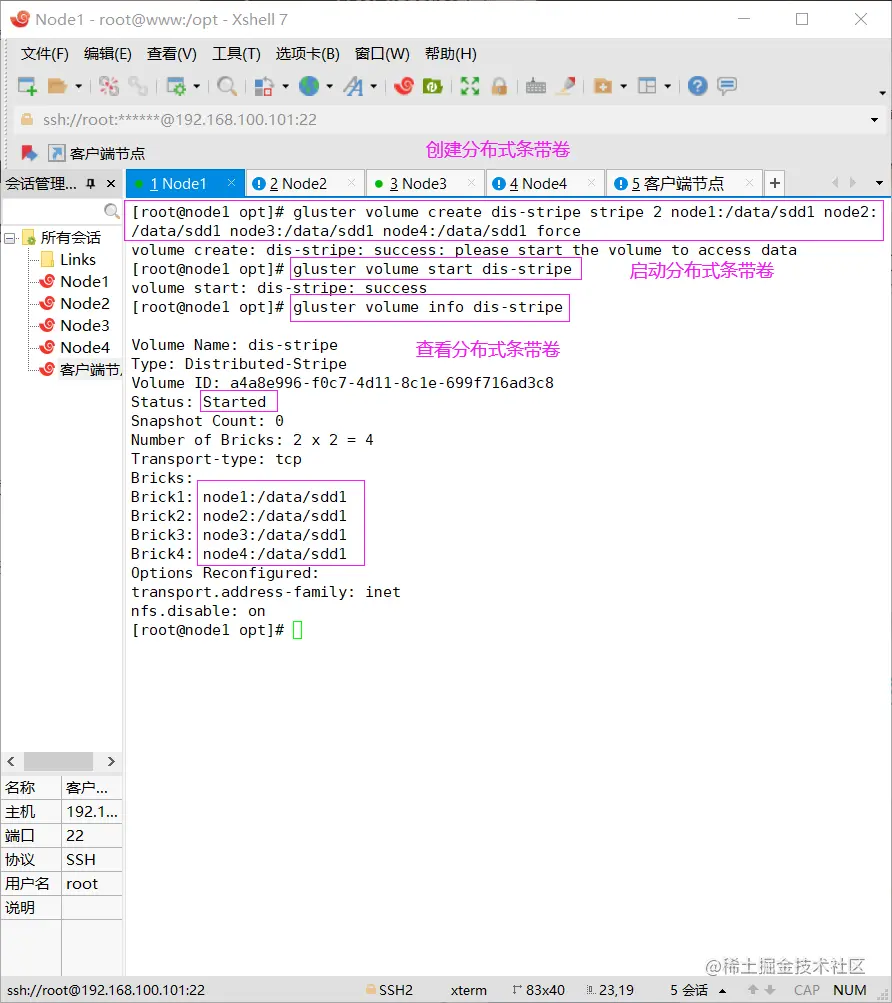
Task: Click the Open session folder icon
Action: point(58,86)
